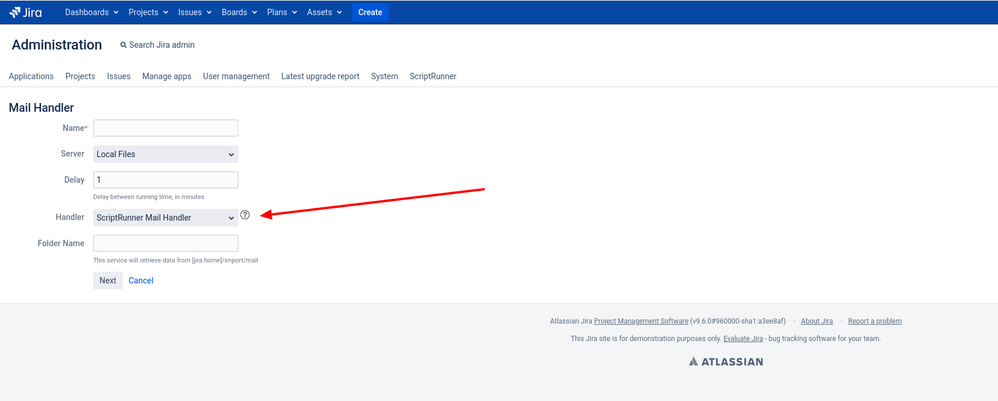Click the Atlassian logo in footer

[726, 362]
